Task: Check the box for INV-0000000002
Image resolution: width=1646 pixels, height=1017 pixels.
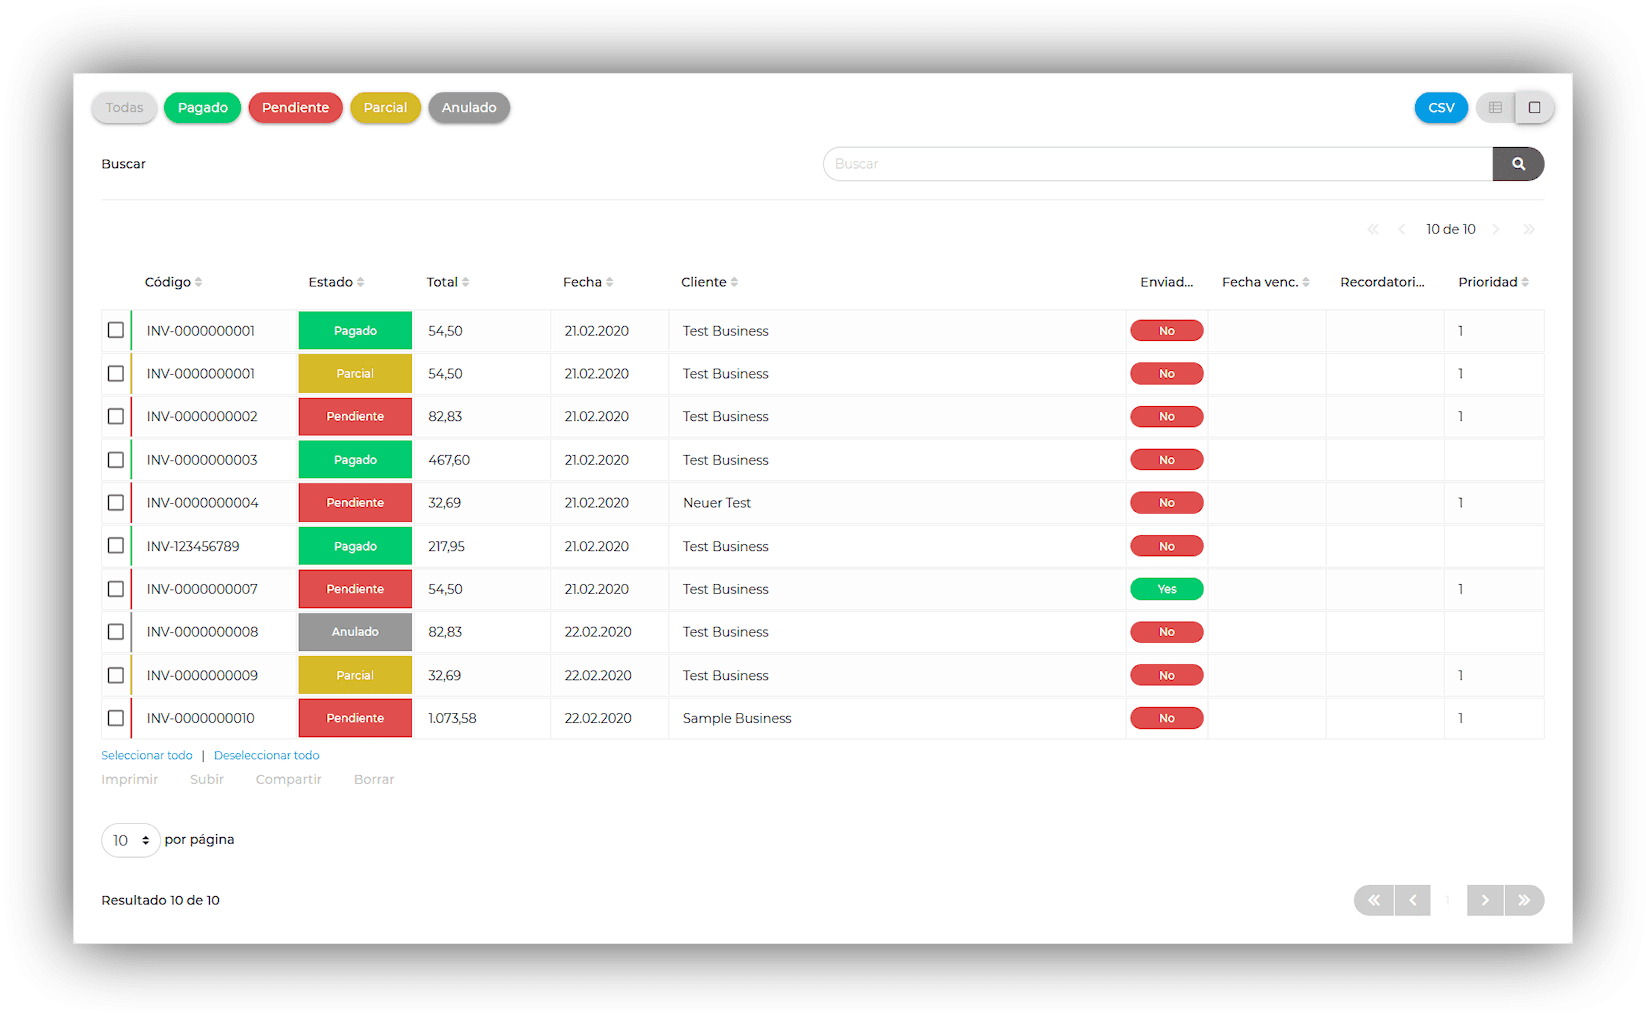Action: click(116, 416)
